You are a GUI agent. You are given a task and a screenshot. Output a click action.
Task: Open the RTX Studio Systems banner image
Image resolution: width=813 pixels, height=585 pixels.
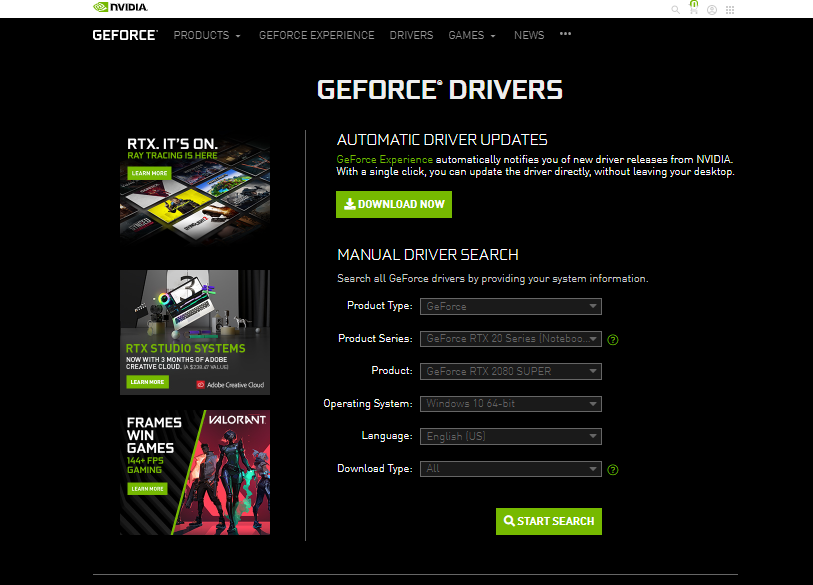coord(195,332)
